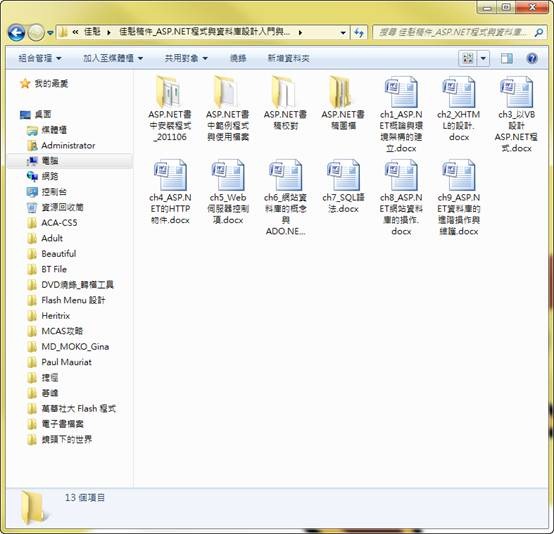The width and height of the screenshot is (554, 534).
Task: Select Heritrix folder in sidebar
Action: click(x=48, y=316)
